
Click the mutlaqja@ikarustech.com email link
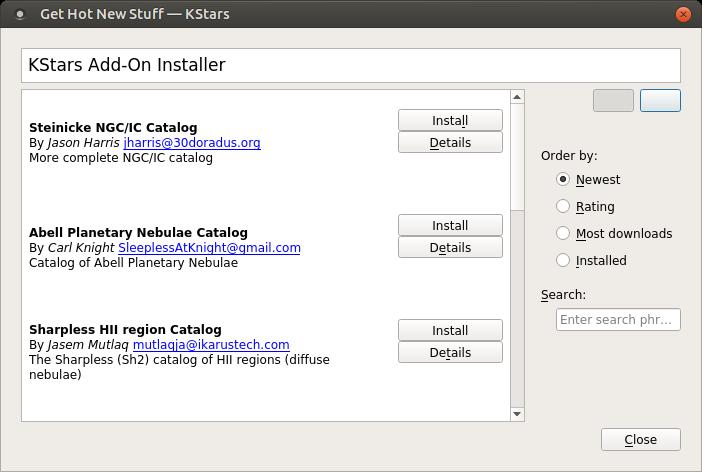[211, 345]
